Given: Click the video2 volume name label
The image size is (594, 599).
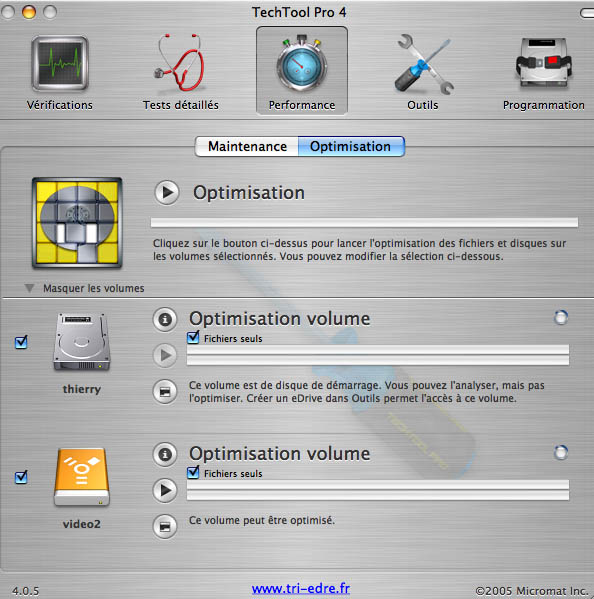Looking at the screenshot, I should click(x=82, y=524).
